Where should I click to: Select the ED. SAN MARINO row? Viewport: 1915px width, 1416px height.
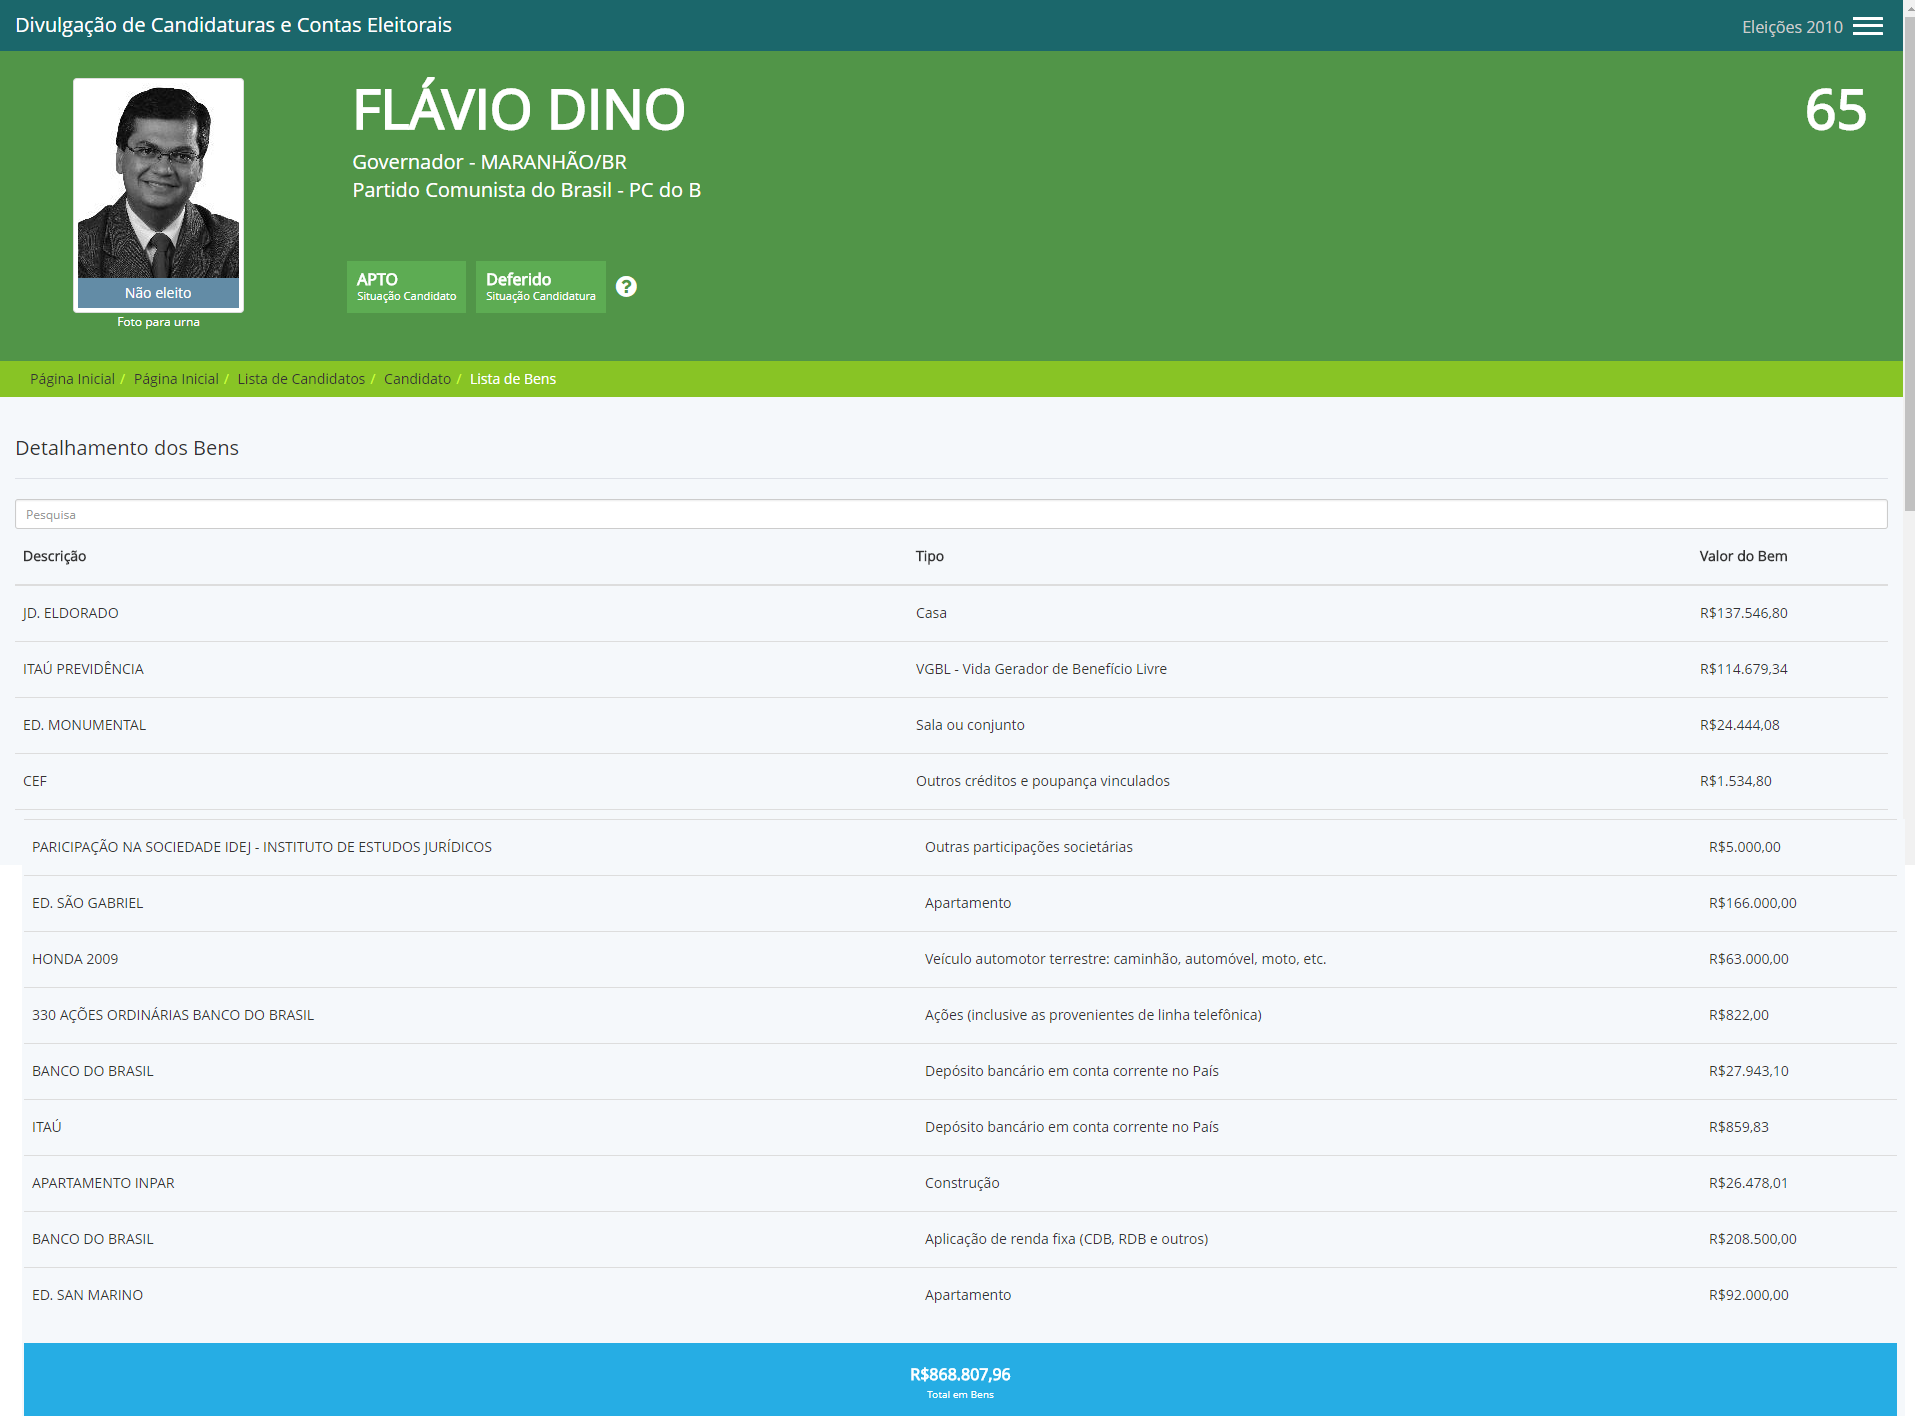coord(87,1295)
